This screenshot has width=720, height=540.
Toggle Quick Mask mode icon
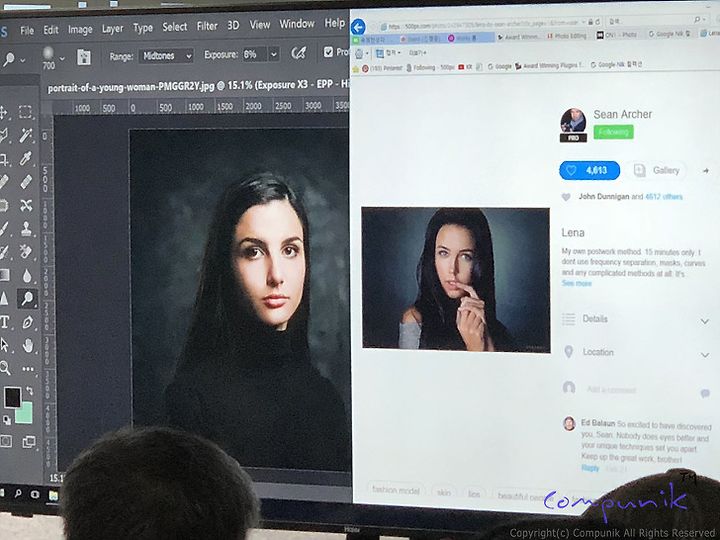pos(6,441)
